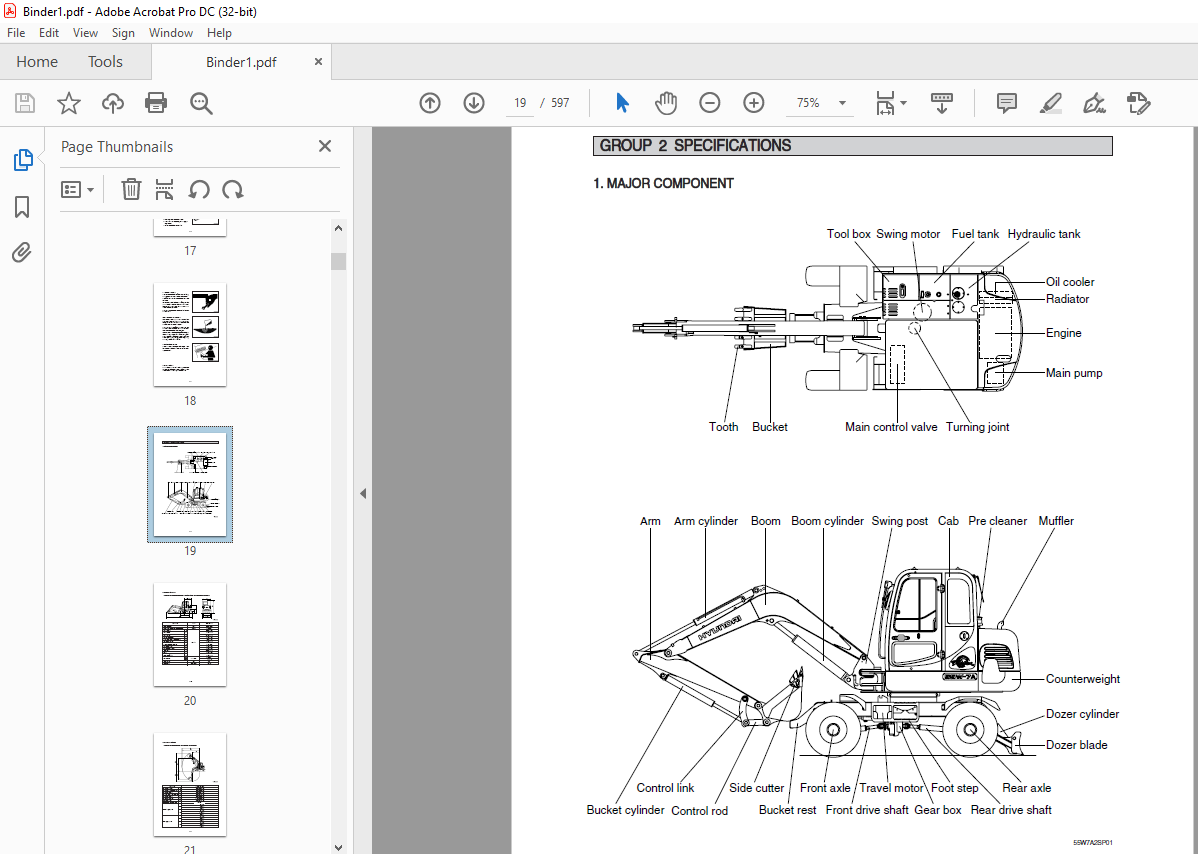This screenshot has width=1198, height=854.
Task: Click the edit/share file icon
Action: coord(1138,103)
